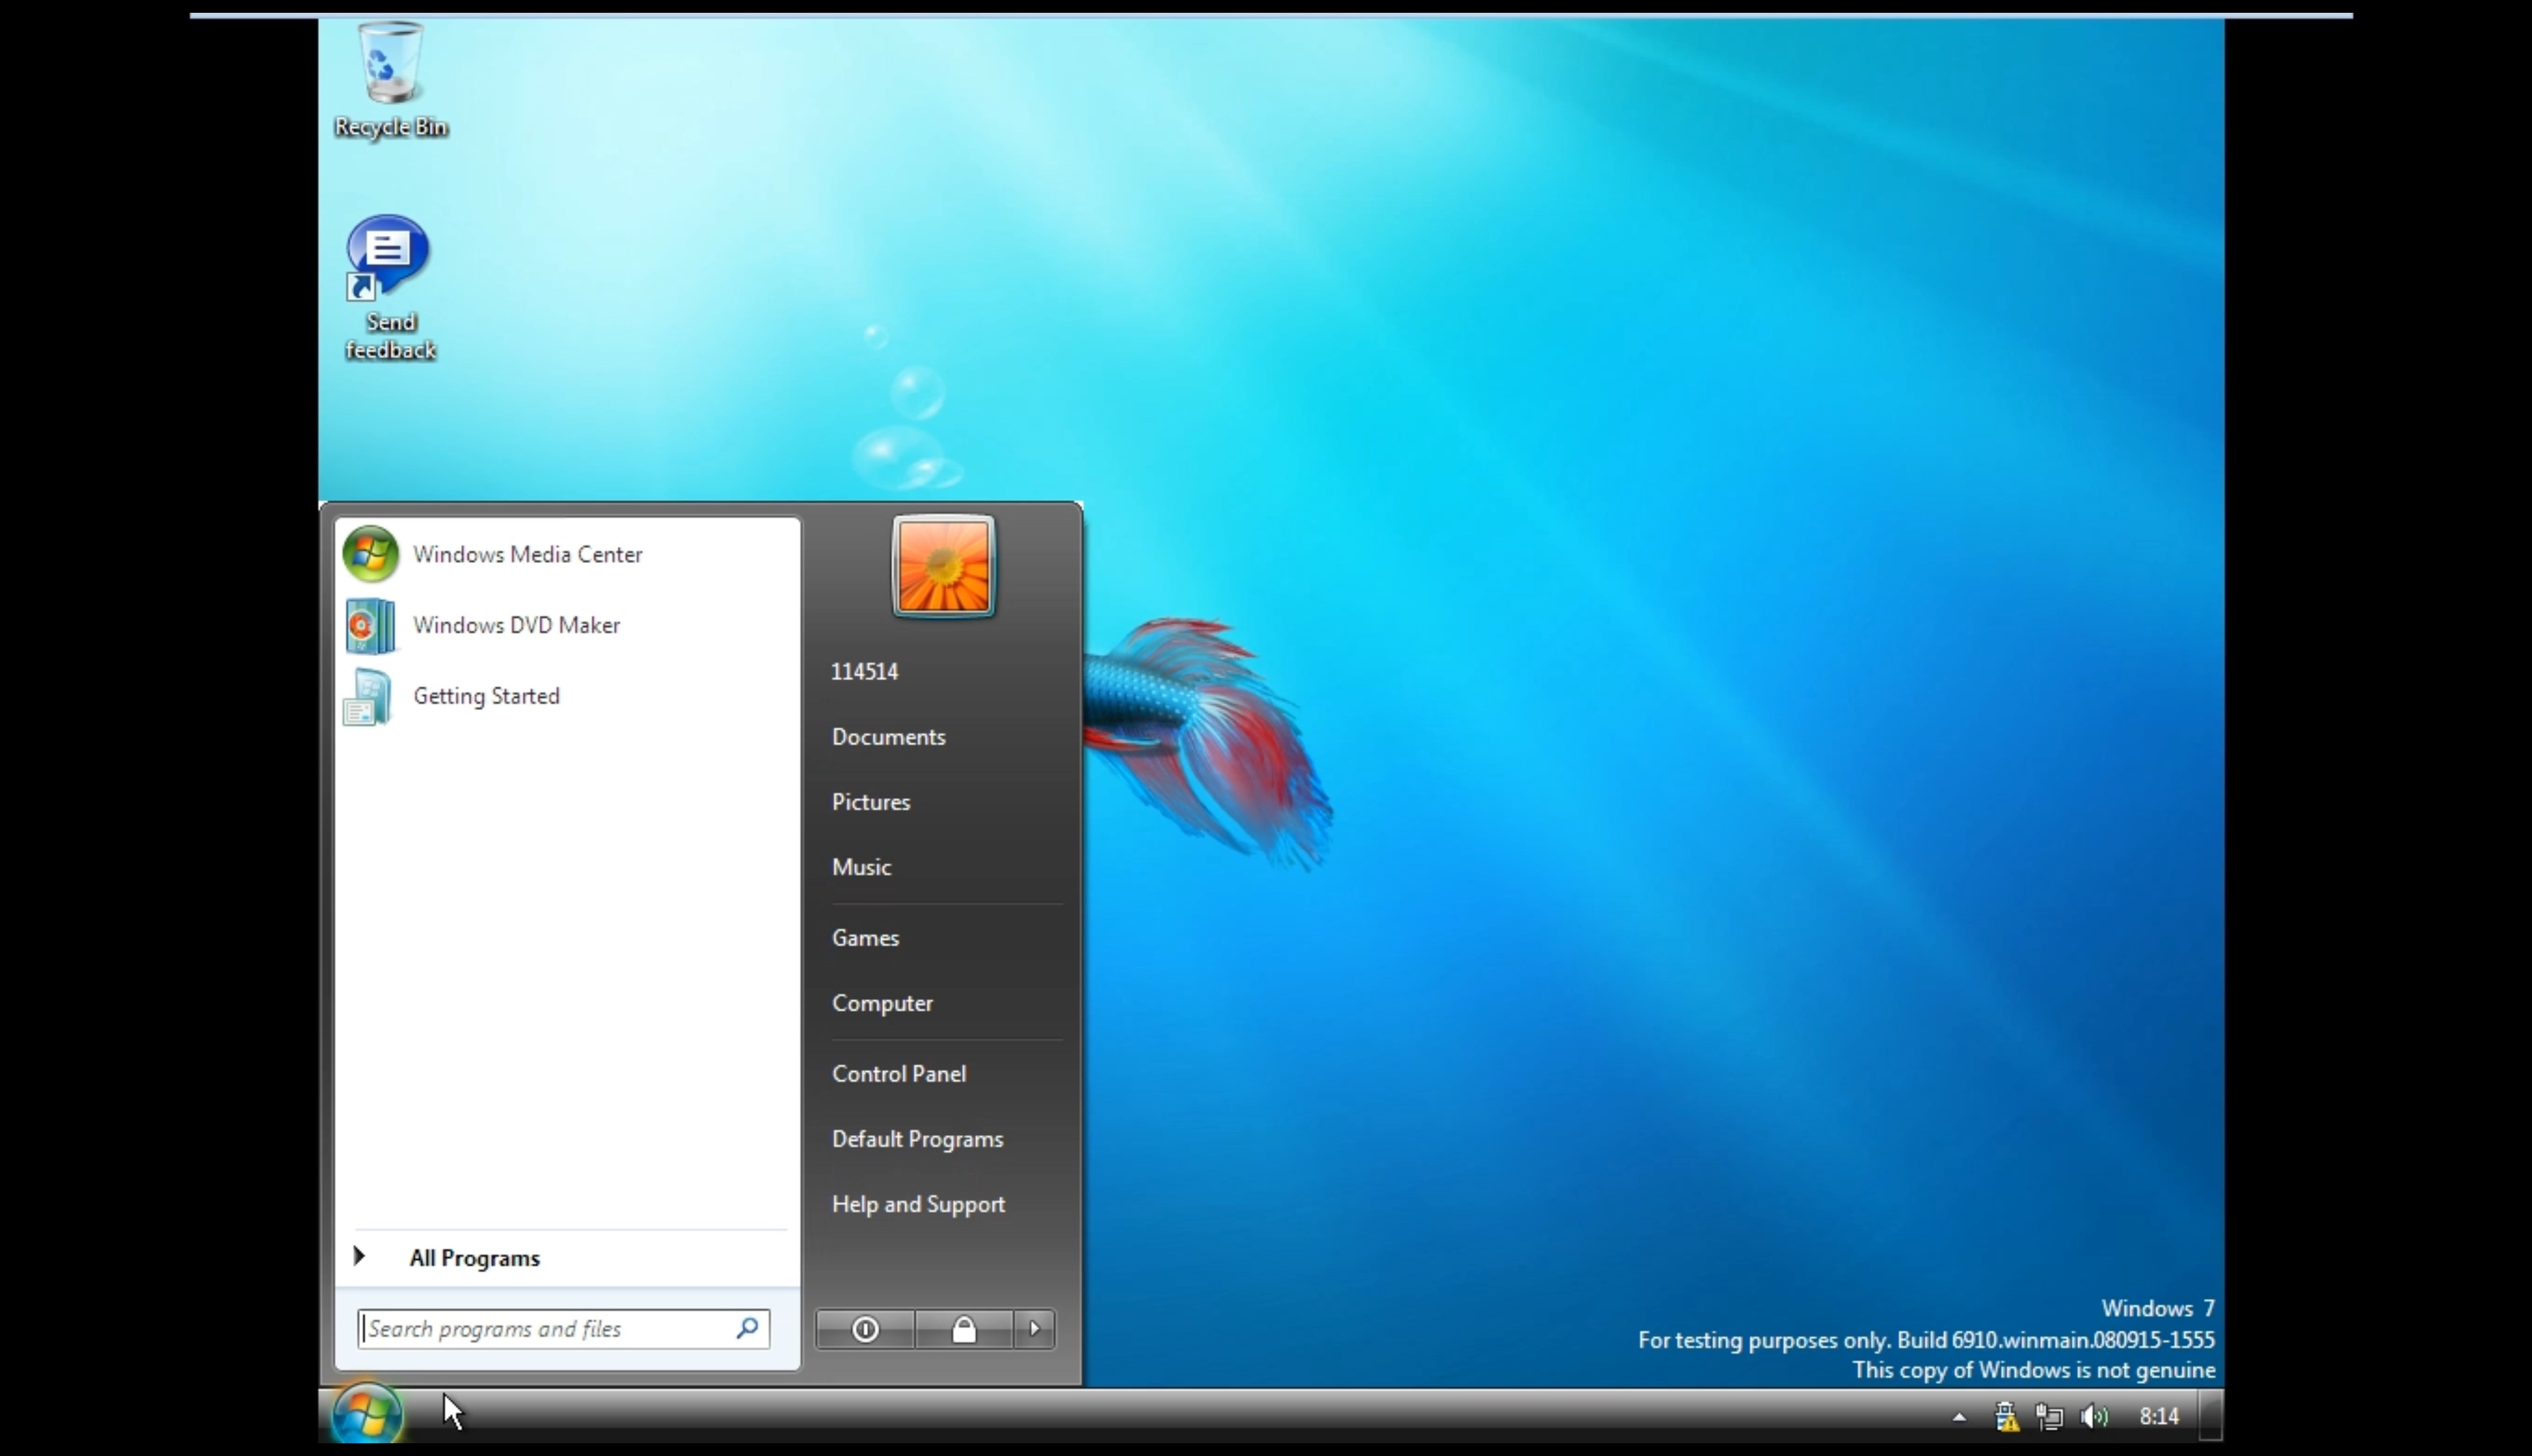Open Computer from the Start menu
2532x1456 pixels.
tap(882, 1003)
